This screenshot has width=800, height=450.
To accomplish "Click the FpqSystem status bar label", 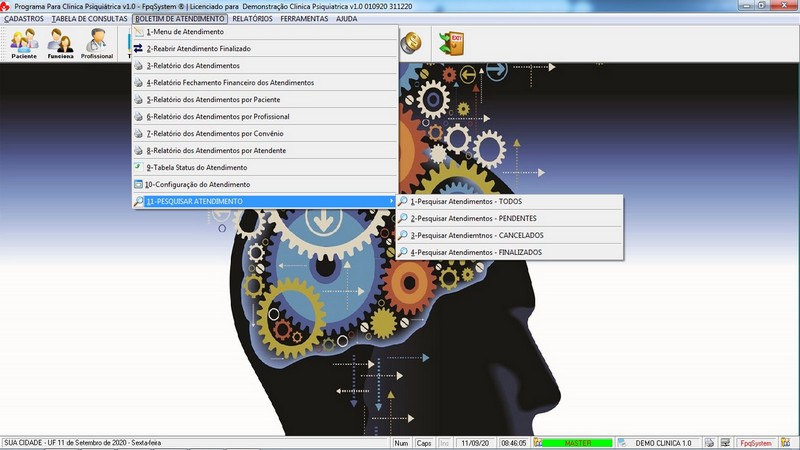I will [x=756, y=443].
